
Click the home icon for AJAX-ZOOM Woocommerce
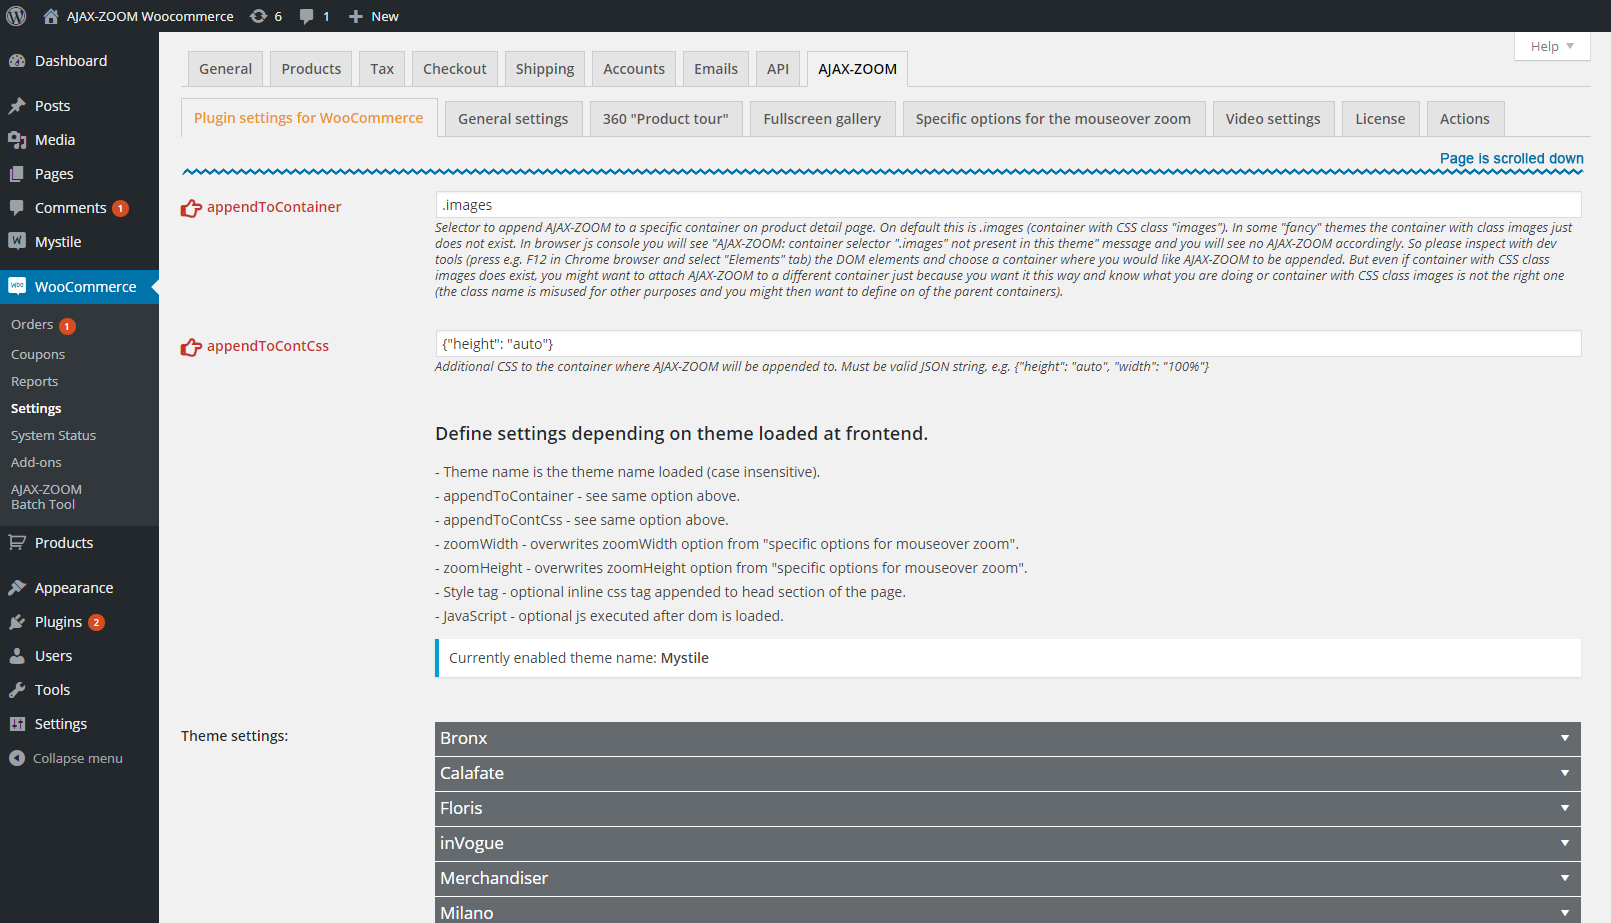click(51, 16)
